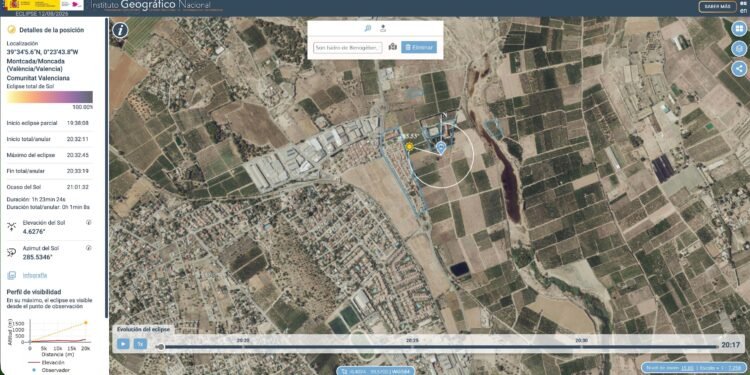Click the 'Ocaso del Sol' time 21:01:32
The image size is (750, 375).
[x=78, y=187]
